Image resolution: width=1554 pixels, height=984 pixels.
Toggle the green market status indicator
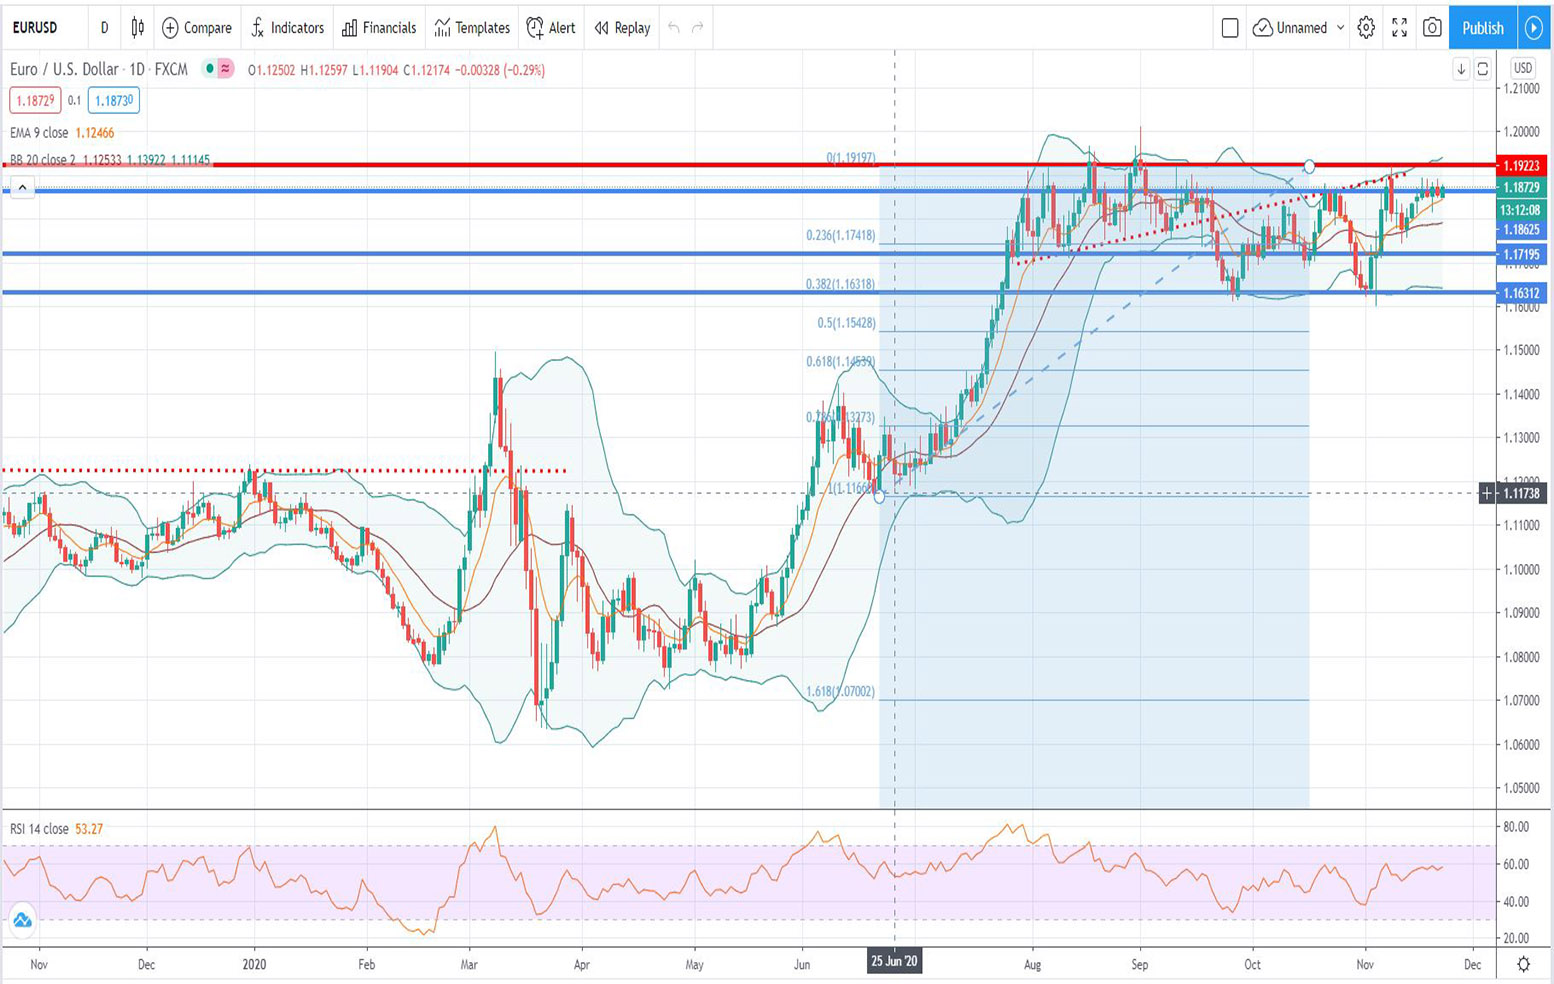pos(209,69)
